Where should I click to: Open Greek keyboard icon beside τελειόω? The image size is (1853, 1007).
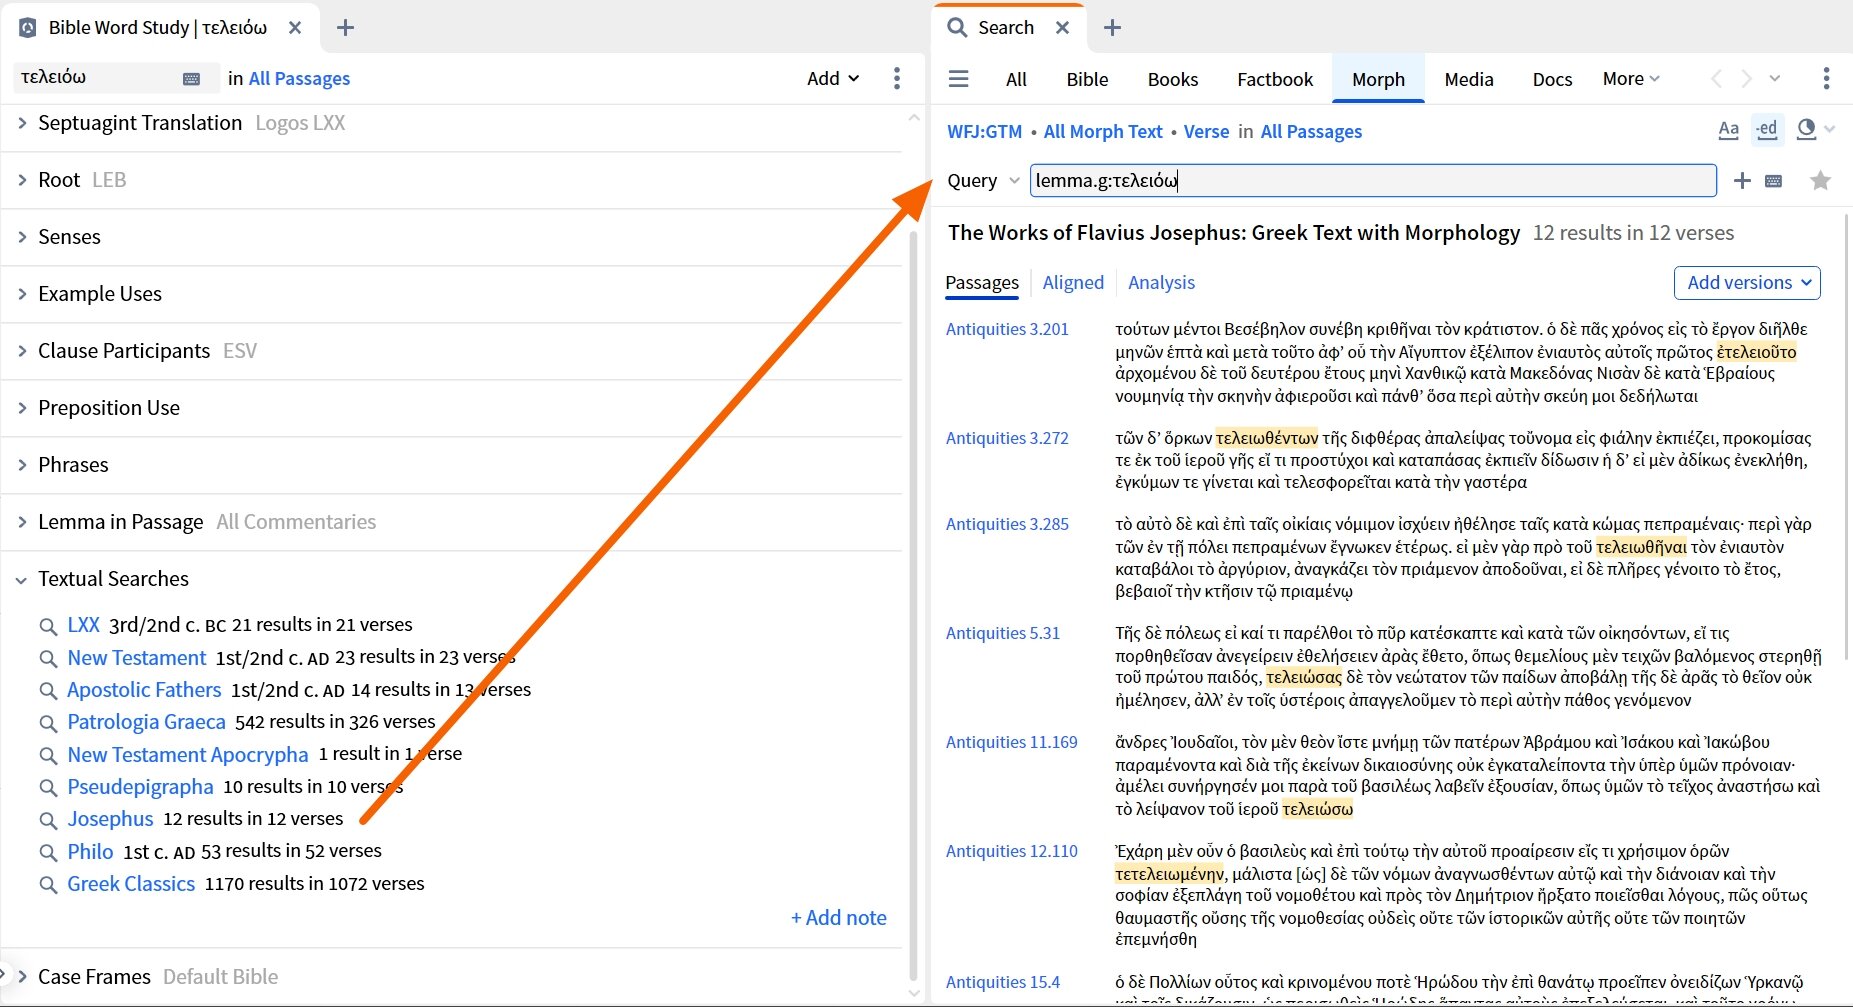point(192,79)
